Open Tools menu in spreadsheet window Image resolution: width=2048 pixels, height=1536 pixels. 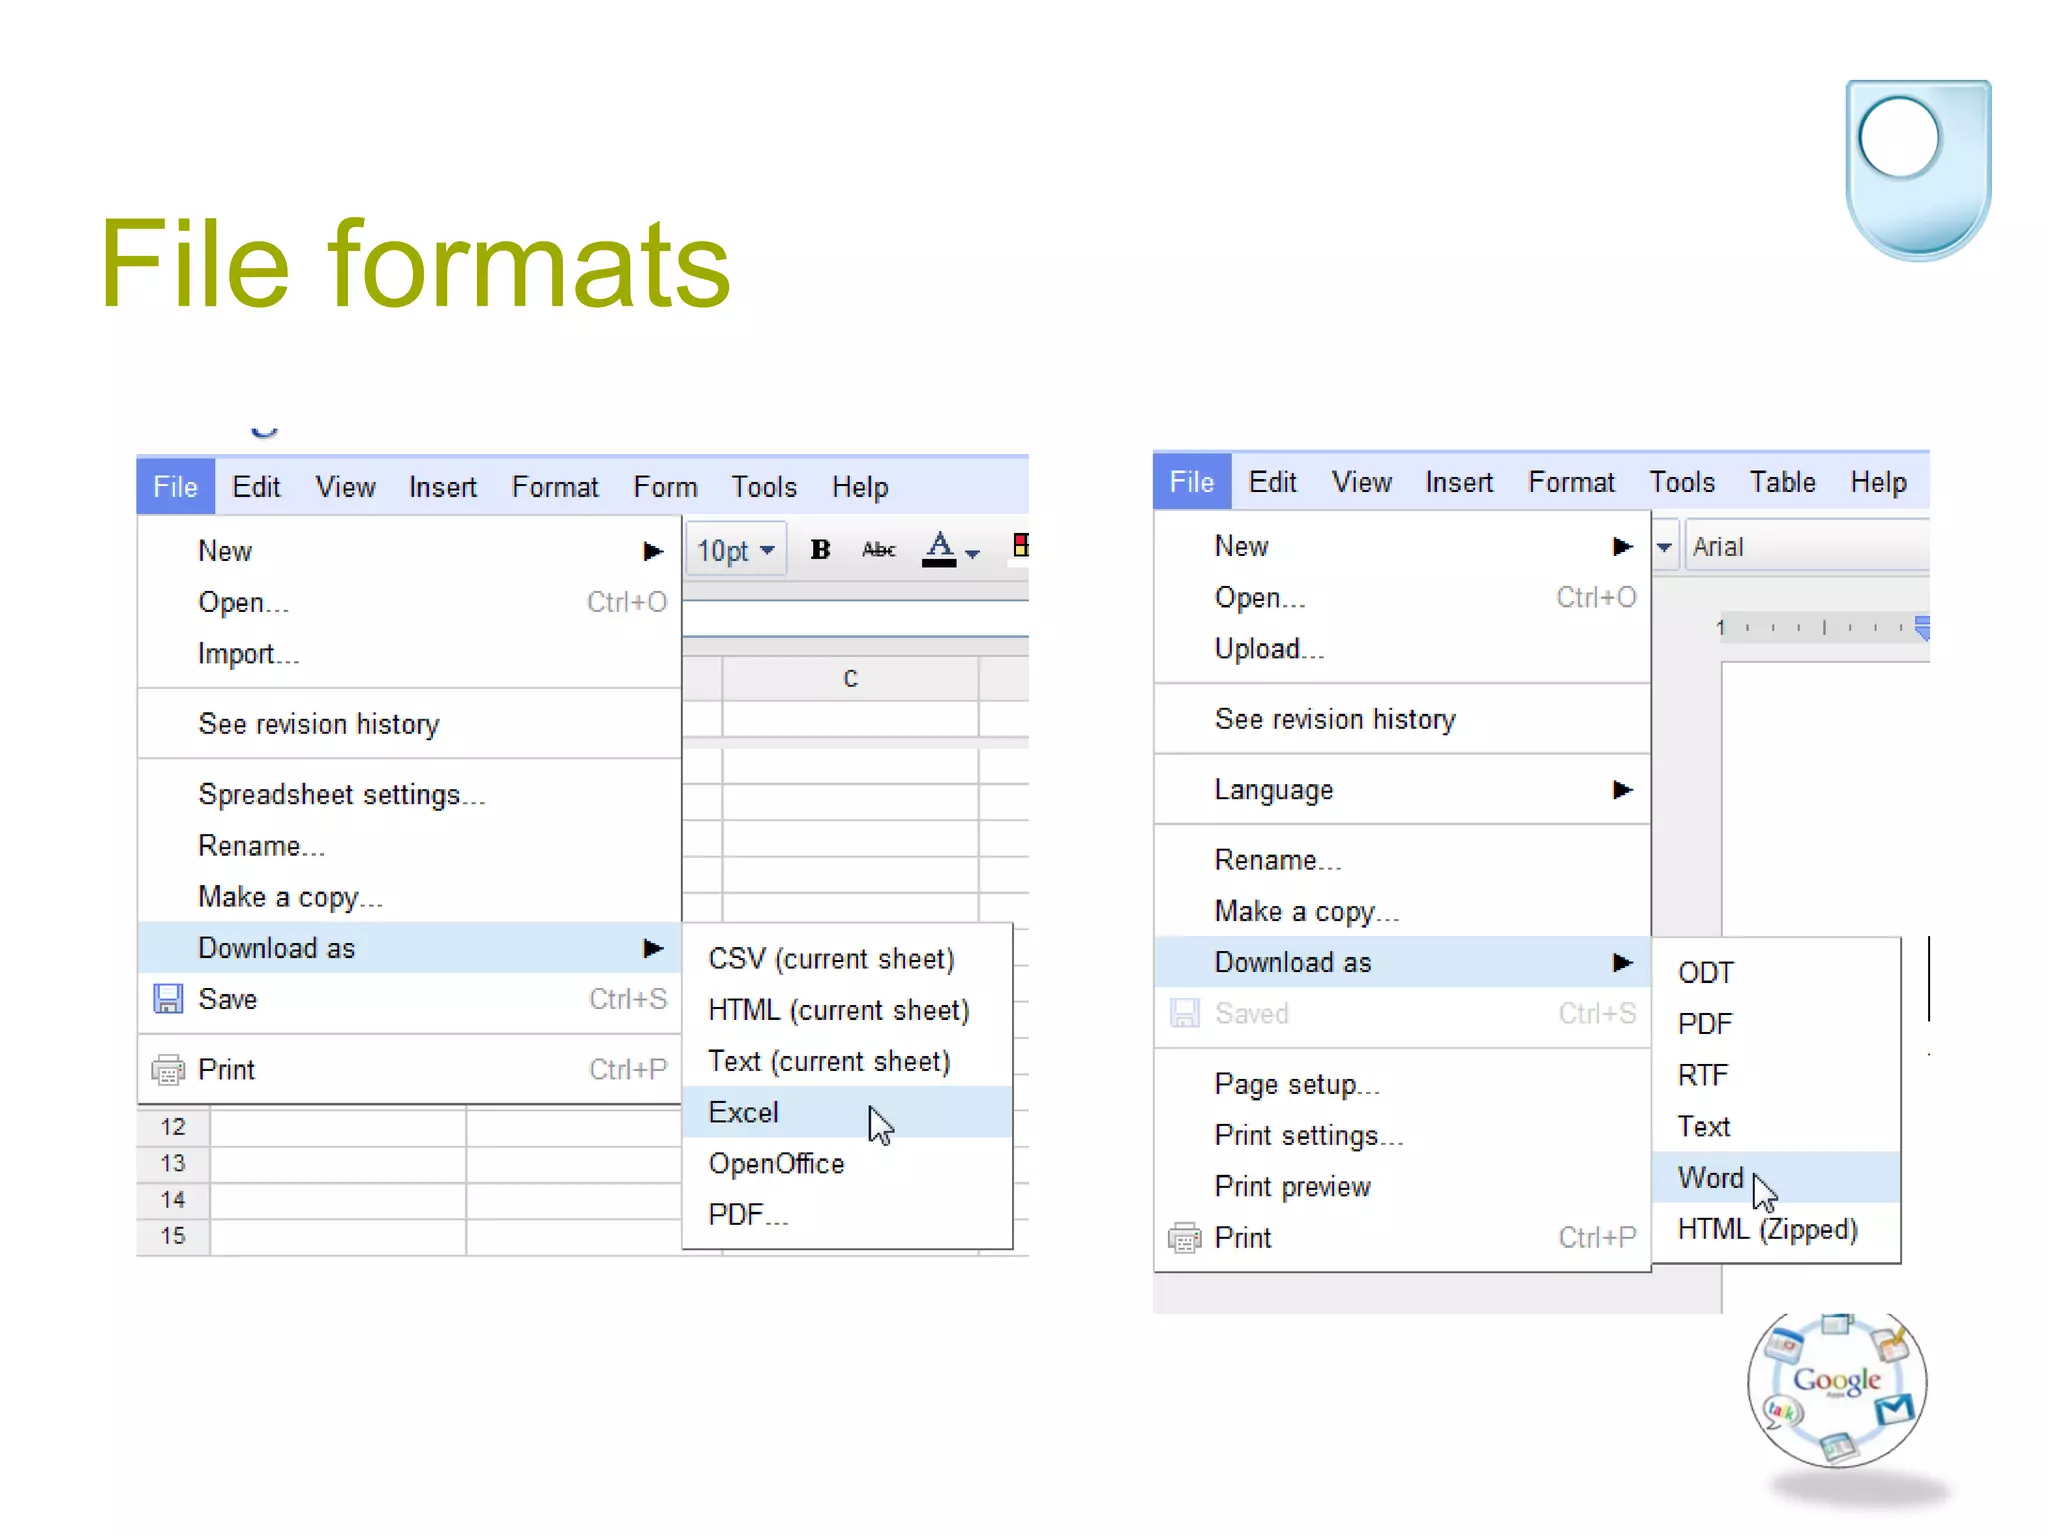tap(764, 487)
